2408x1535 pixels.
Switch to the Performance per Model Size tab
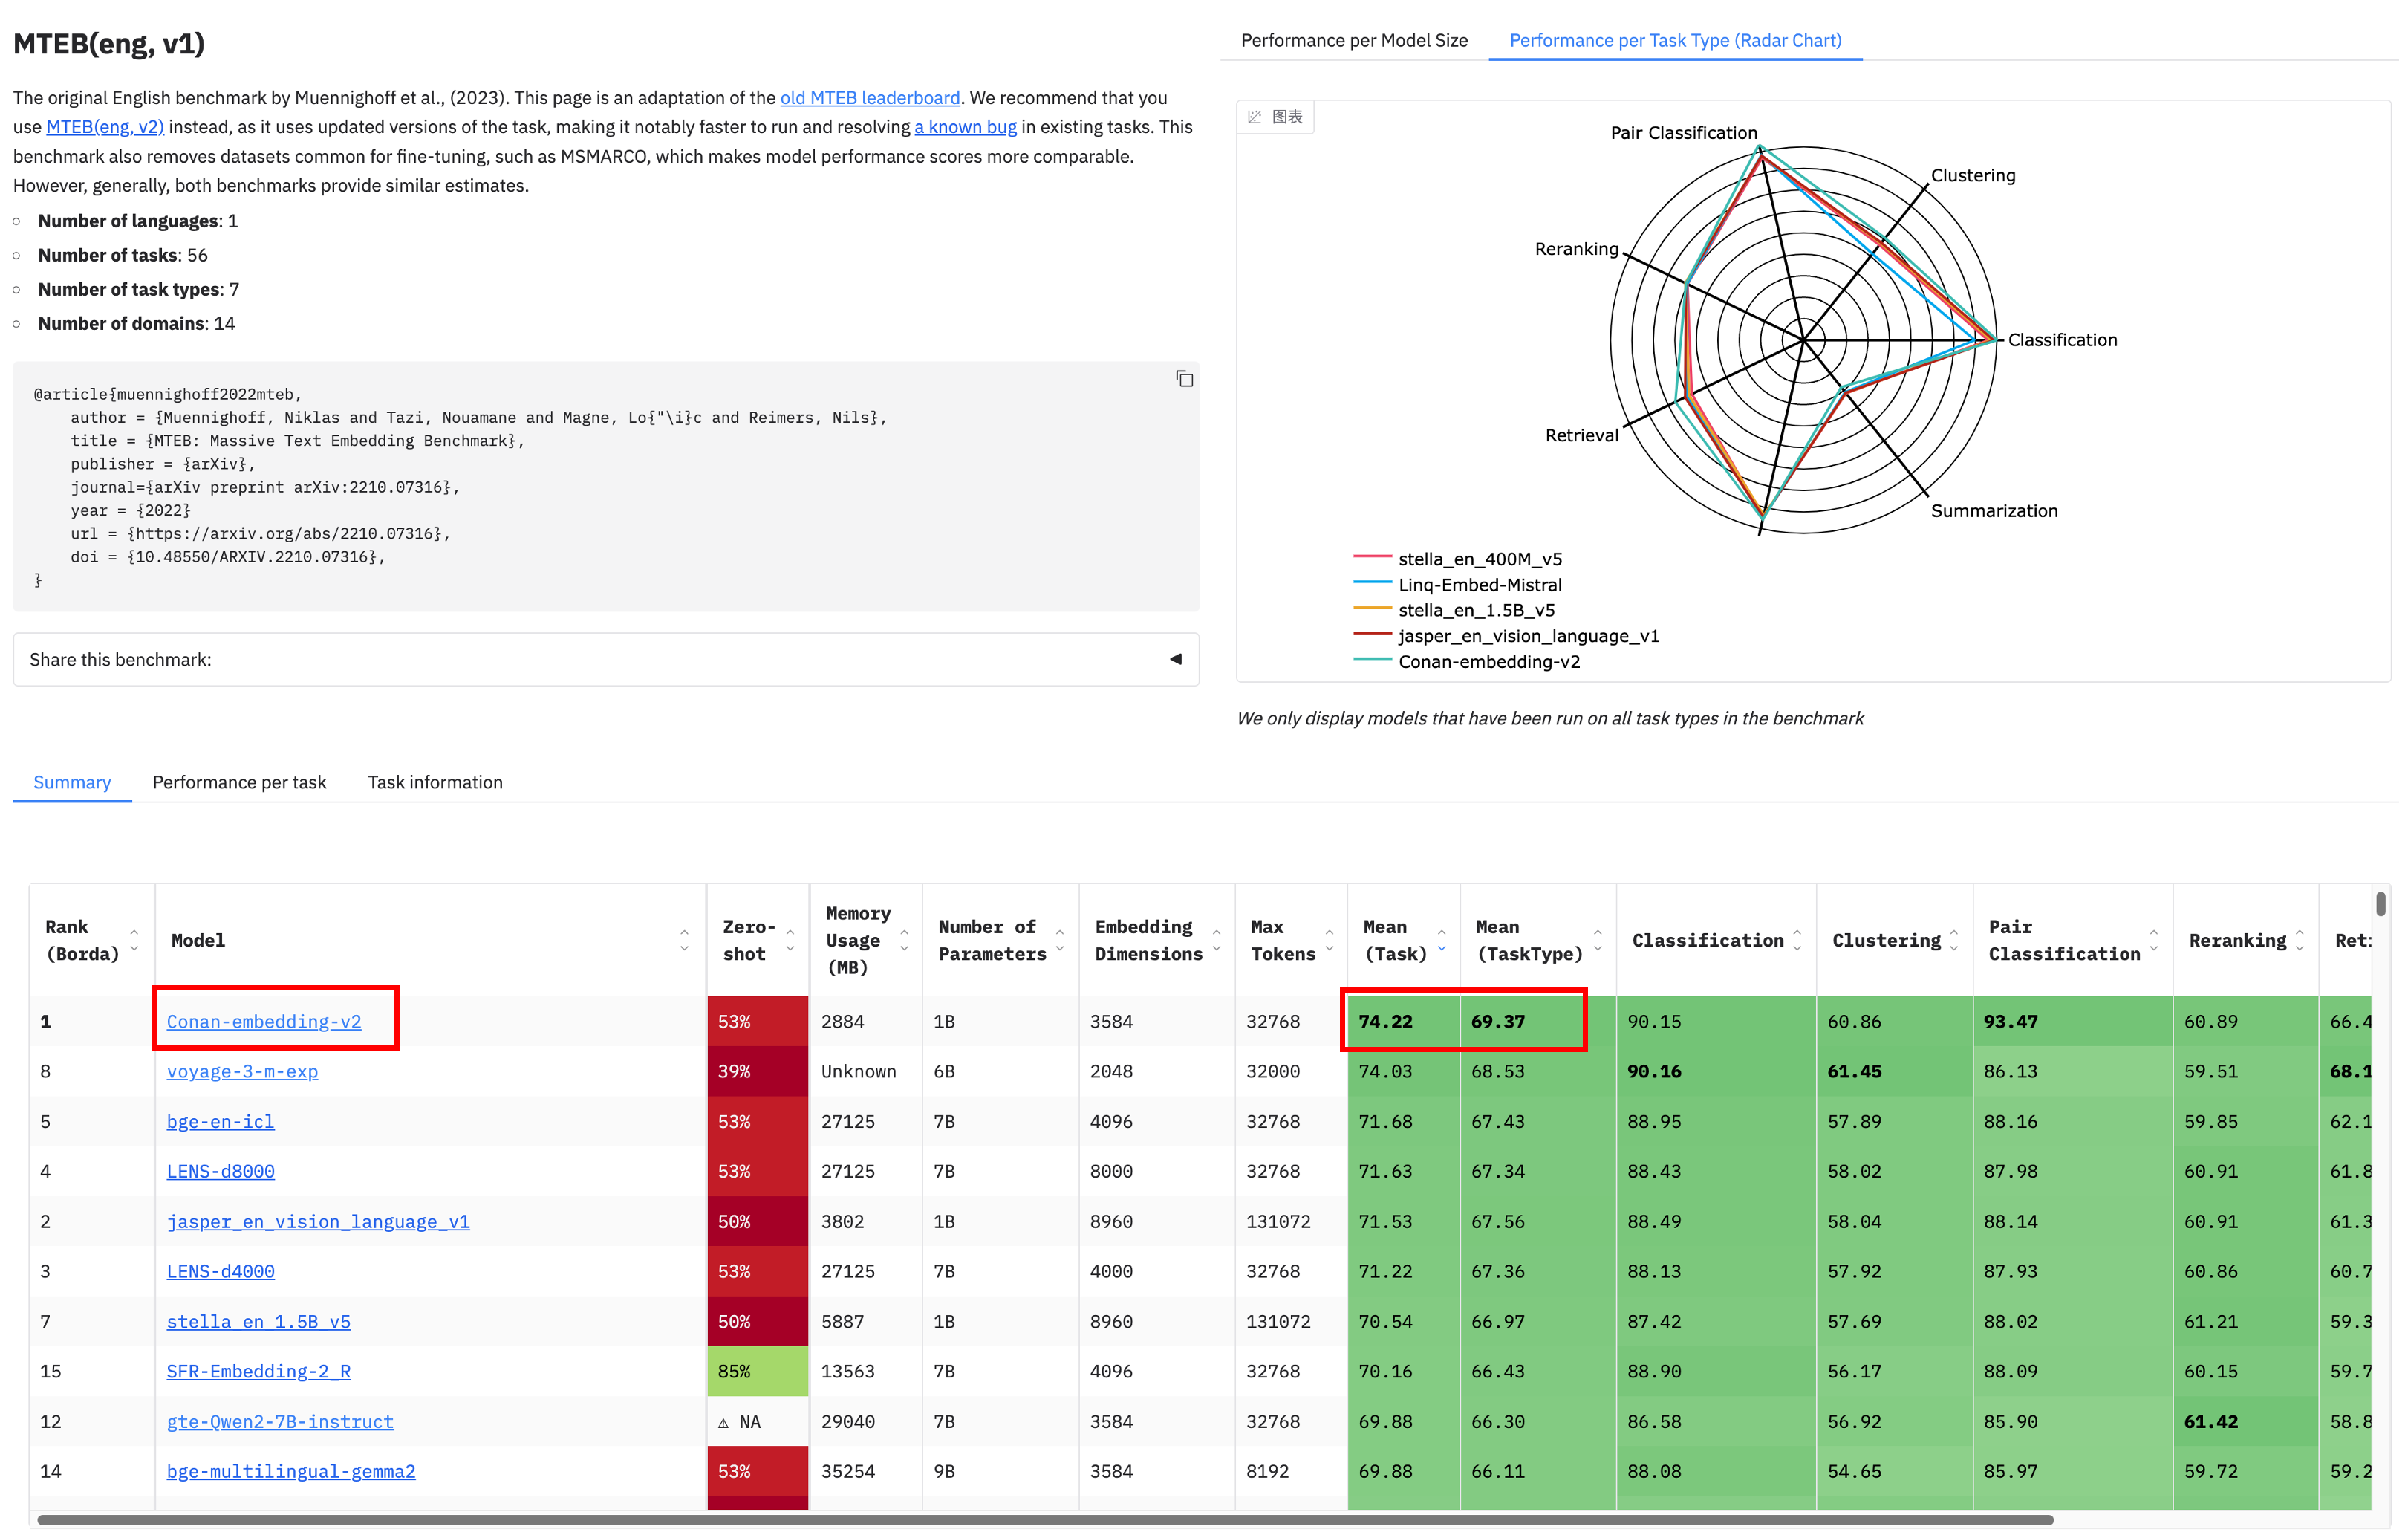[1354, 40]
